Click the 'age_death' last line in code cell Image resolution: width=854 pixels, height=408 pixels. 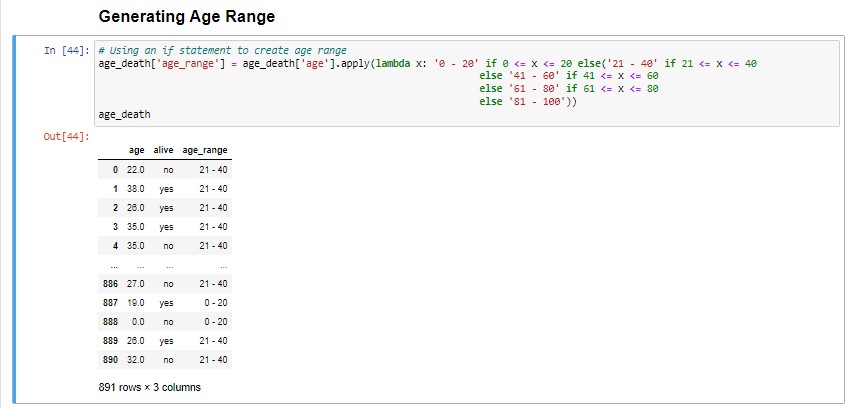pyautogui.click(x=124, y=114)
